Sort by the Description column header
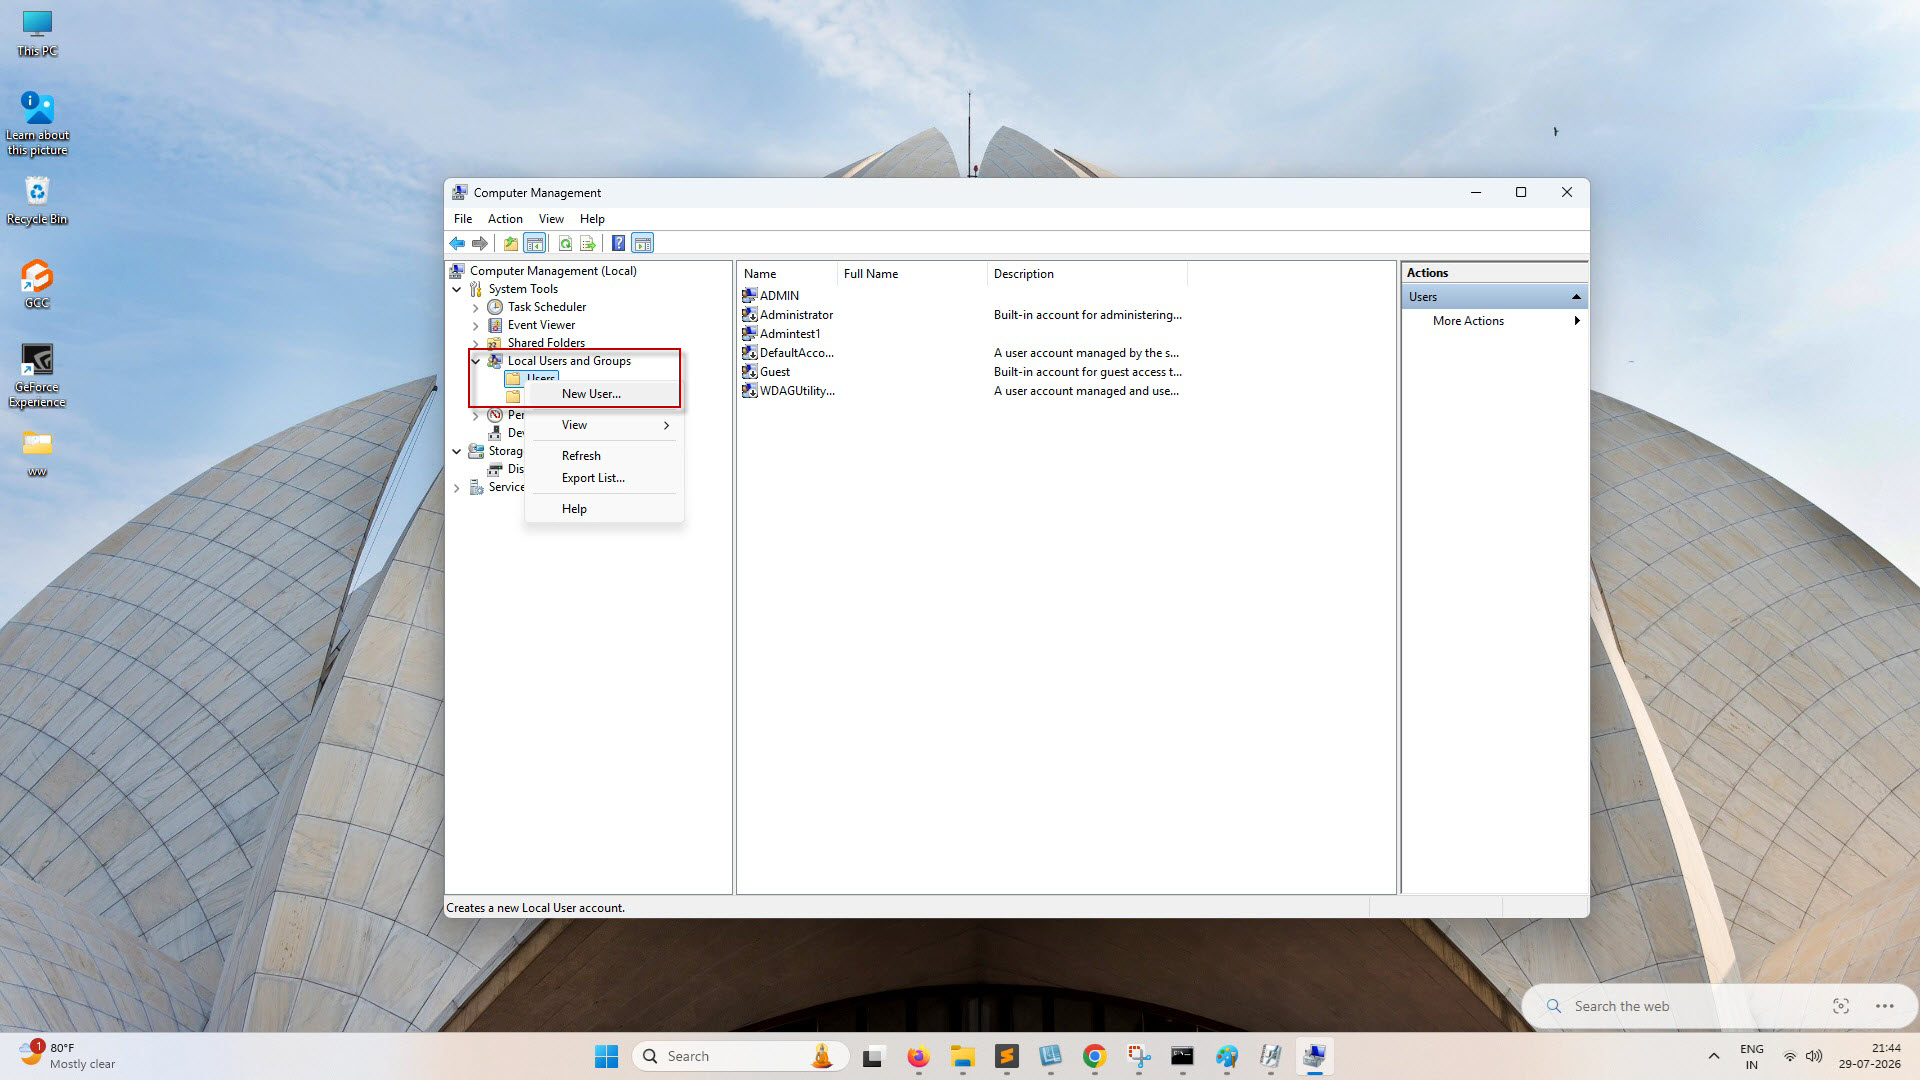The height and width of the screenshot is (1080, 1920). pos(1087,274)
